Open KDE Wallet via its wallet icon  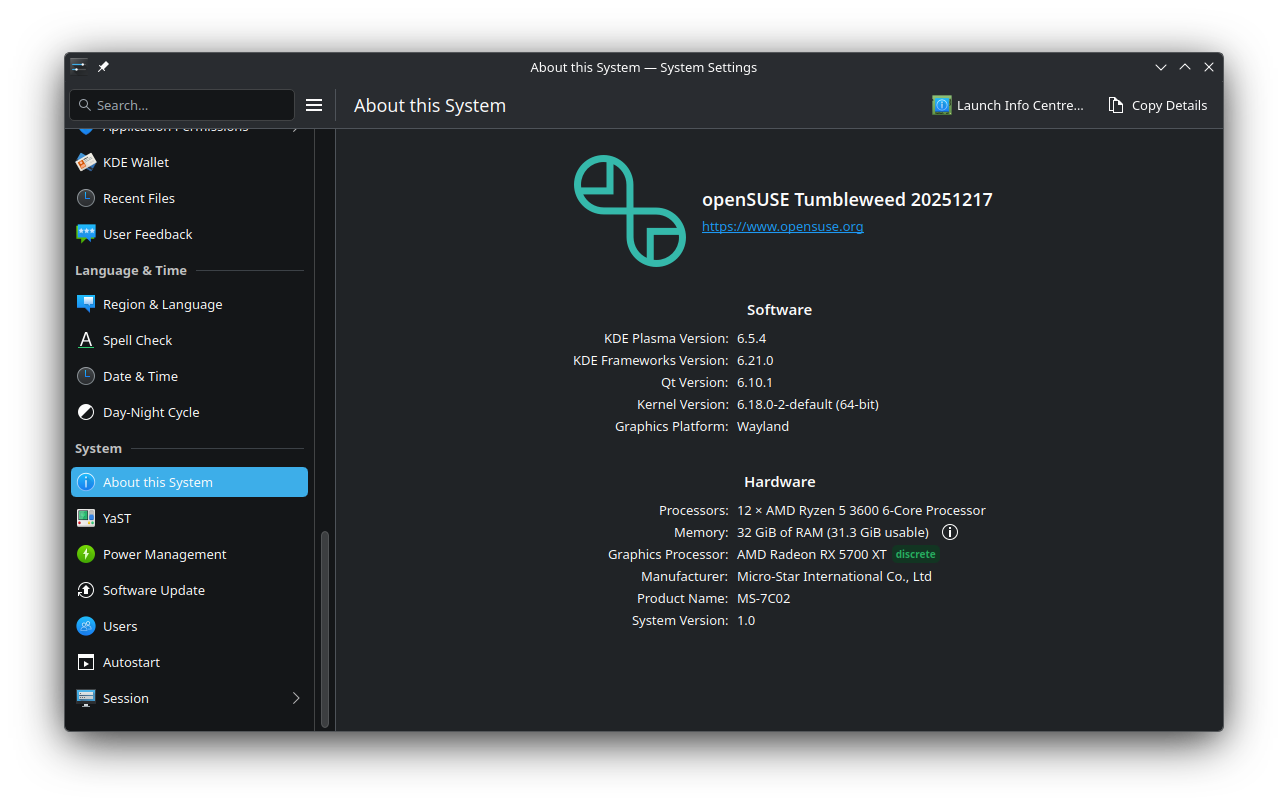[x=86, y=162]
